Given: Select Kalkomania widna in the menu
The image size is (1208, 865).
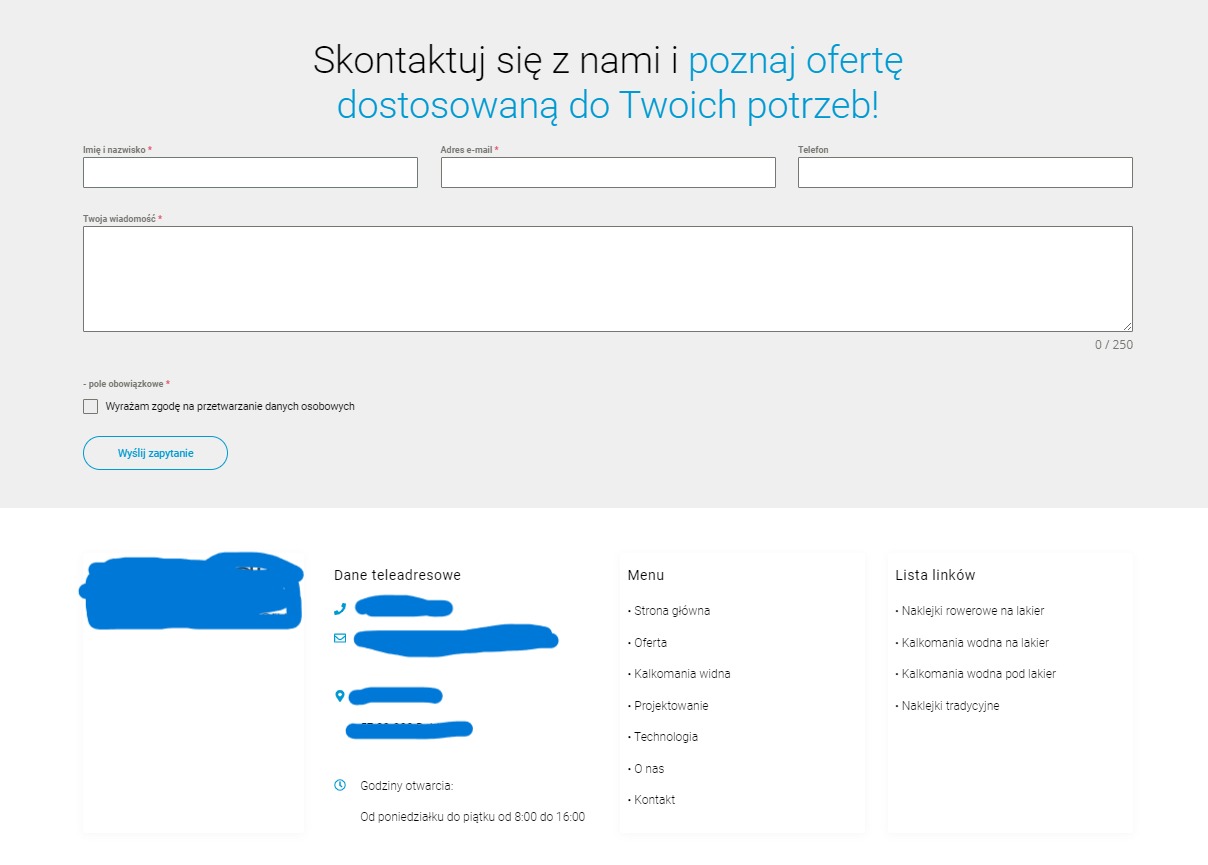Looking at the screenshot, I should [x=681, y=673].
